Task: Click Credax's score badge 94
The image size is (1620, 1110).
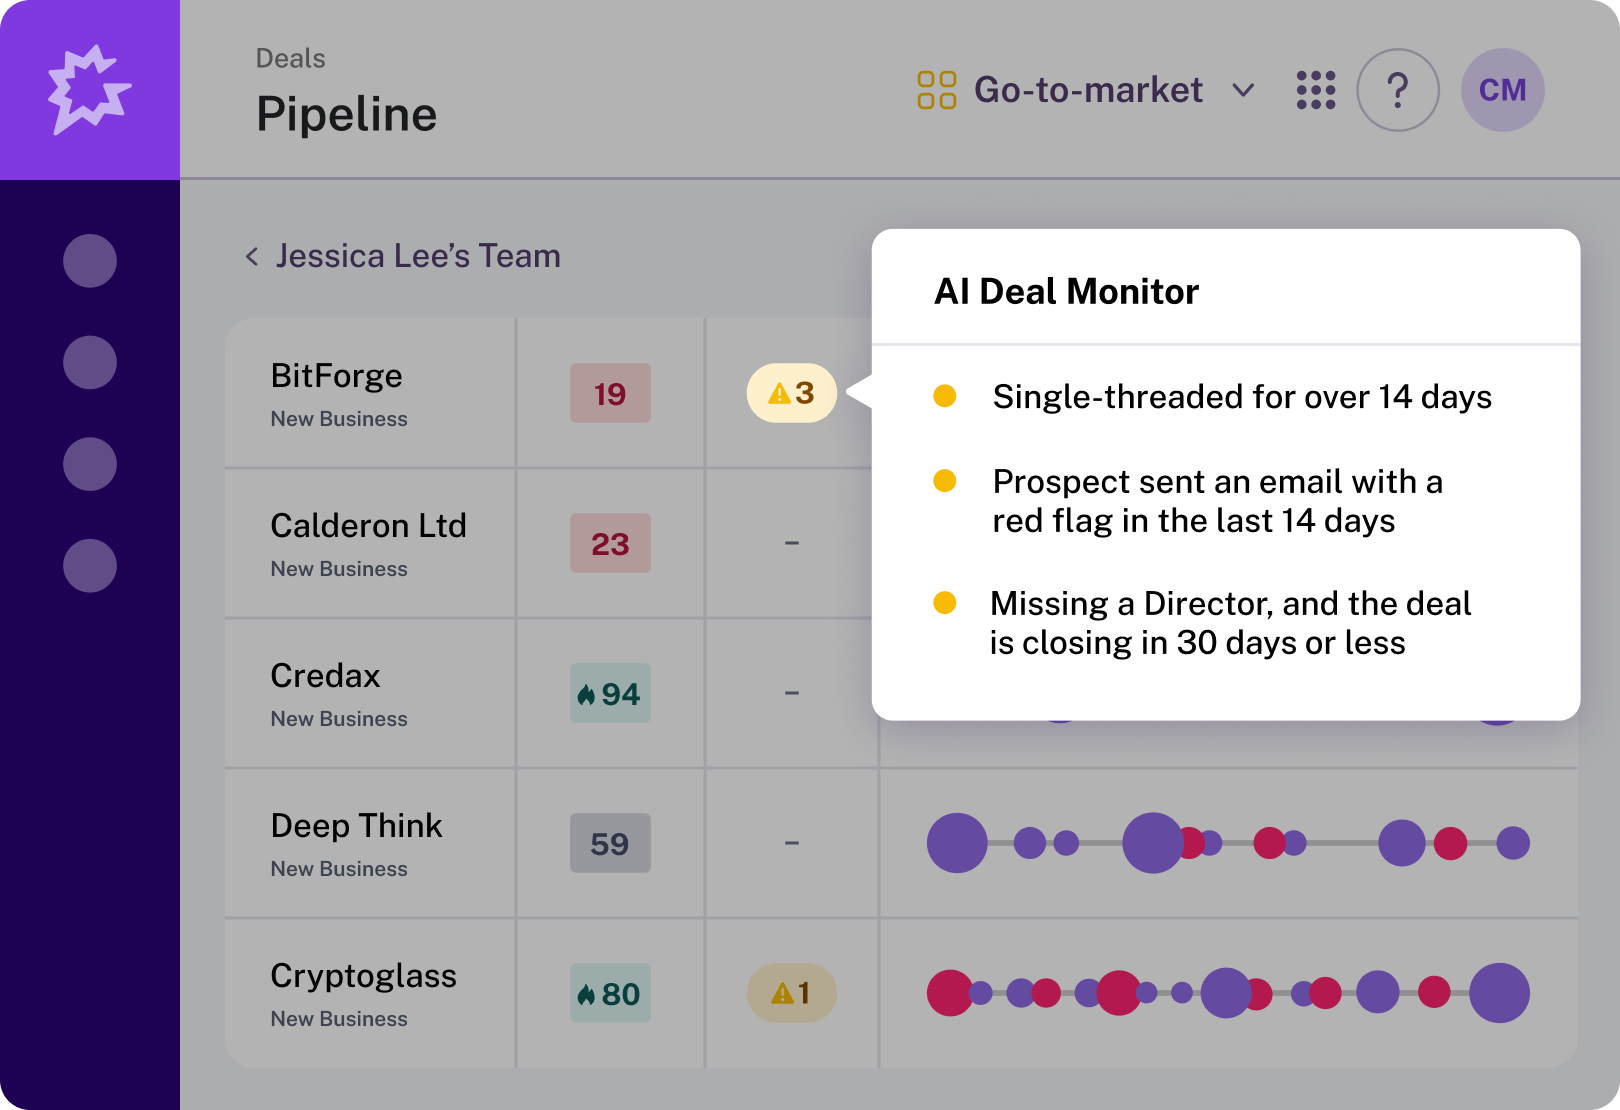Action: [610, 693]
